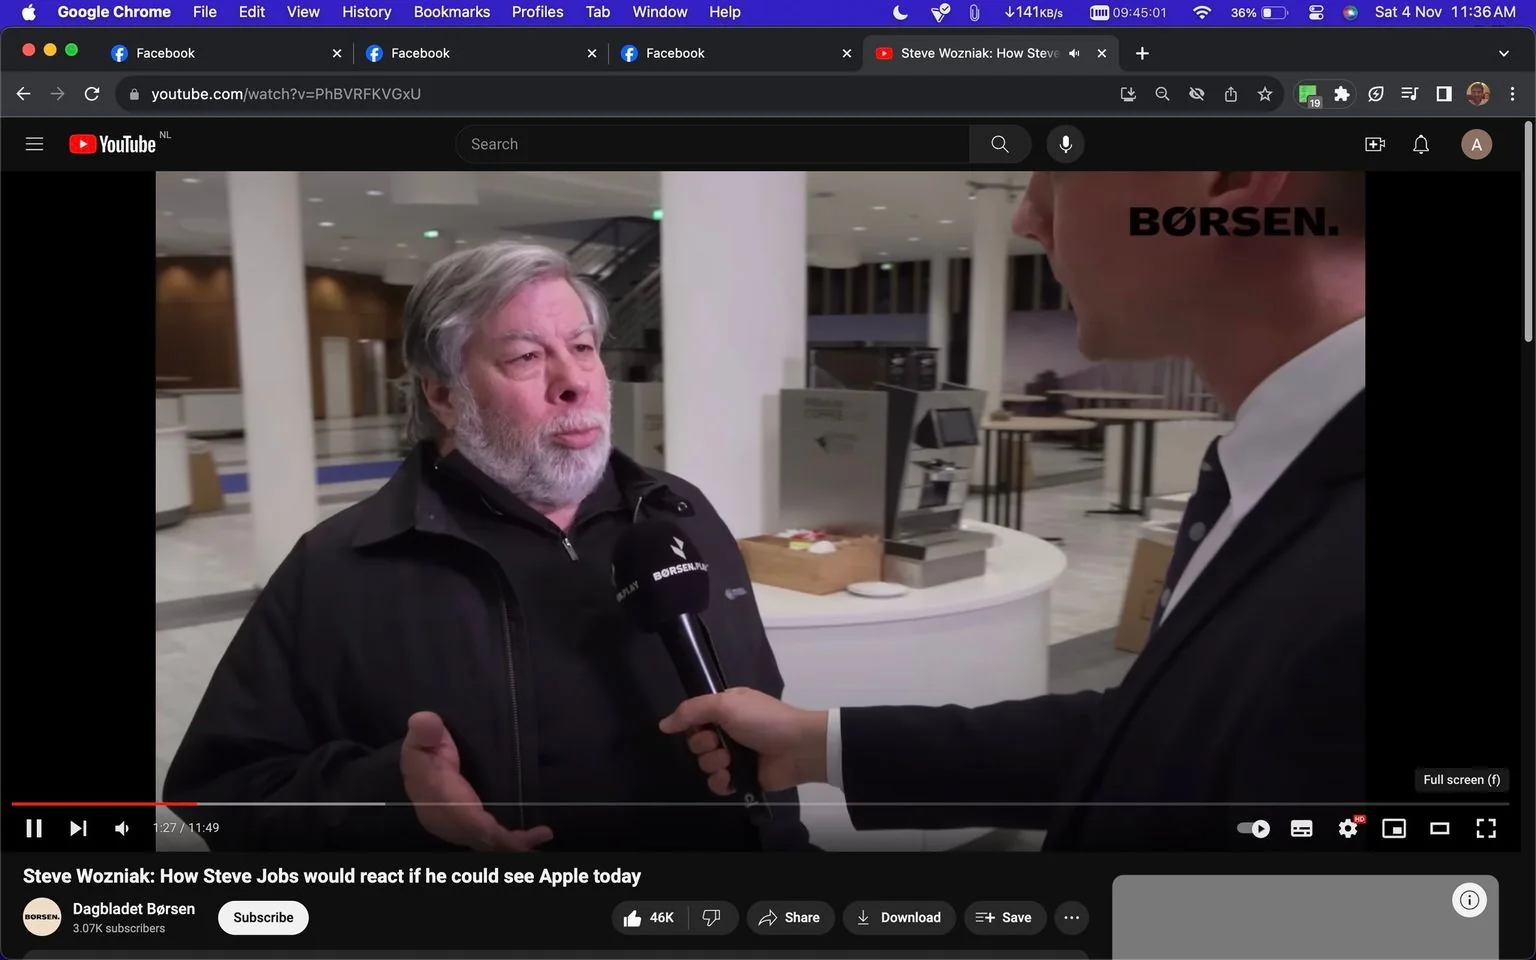Screen dimensions: 1536x960
Task: Subscribe to Dagbladet Børsen
Action: click(x=263, y=918)
